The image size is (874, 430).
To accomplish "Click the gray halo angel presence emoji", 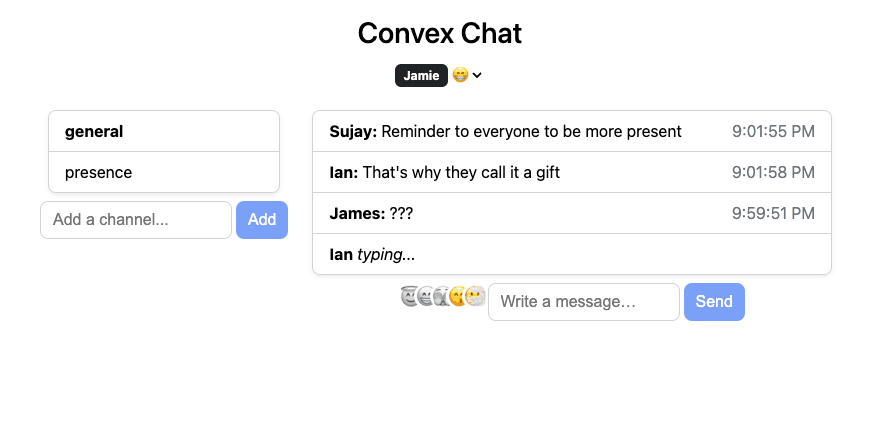I will click(409, 296).
